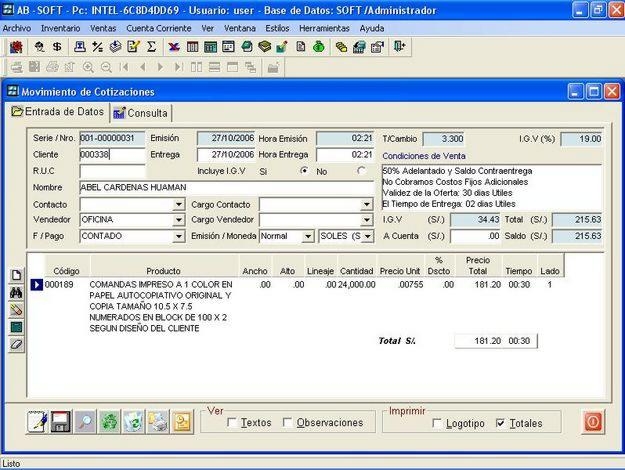Open the Ayuda menu
The width and height of the screenshot is (625, 470).
(x=371, y=28)
